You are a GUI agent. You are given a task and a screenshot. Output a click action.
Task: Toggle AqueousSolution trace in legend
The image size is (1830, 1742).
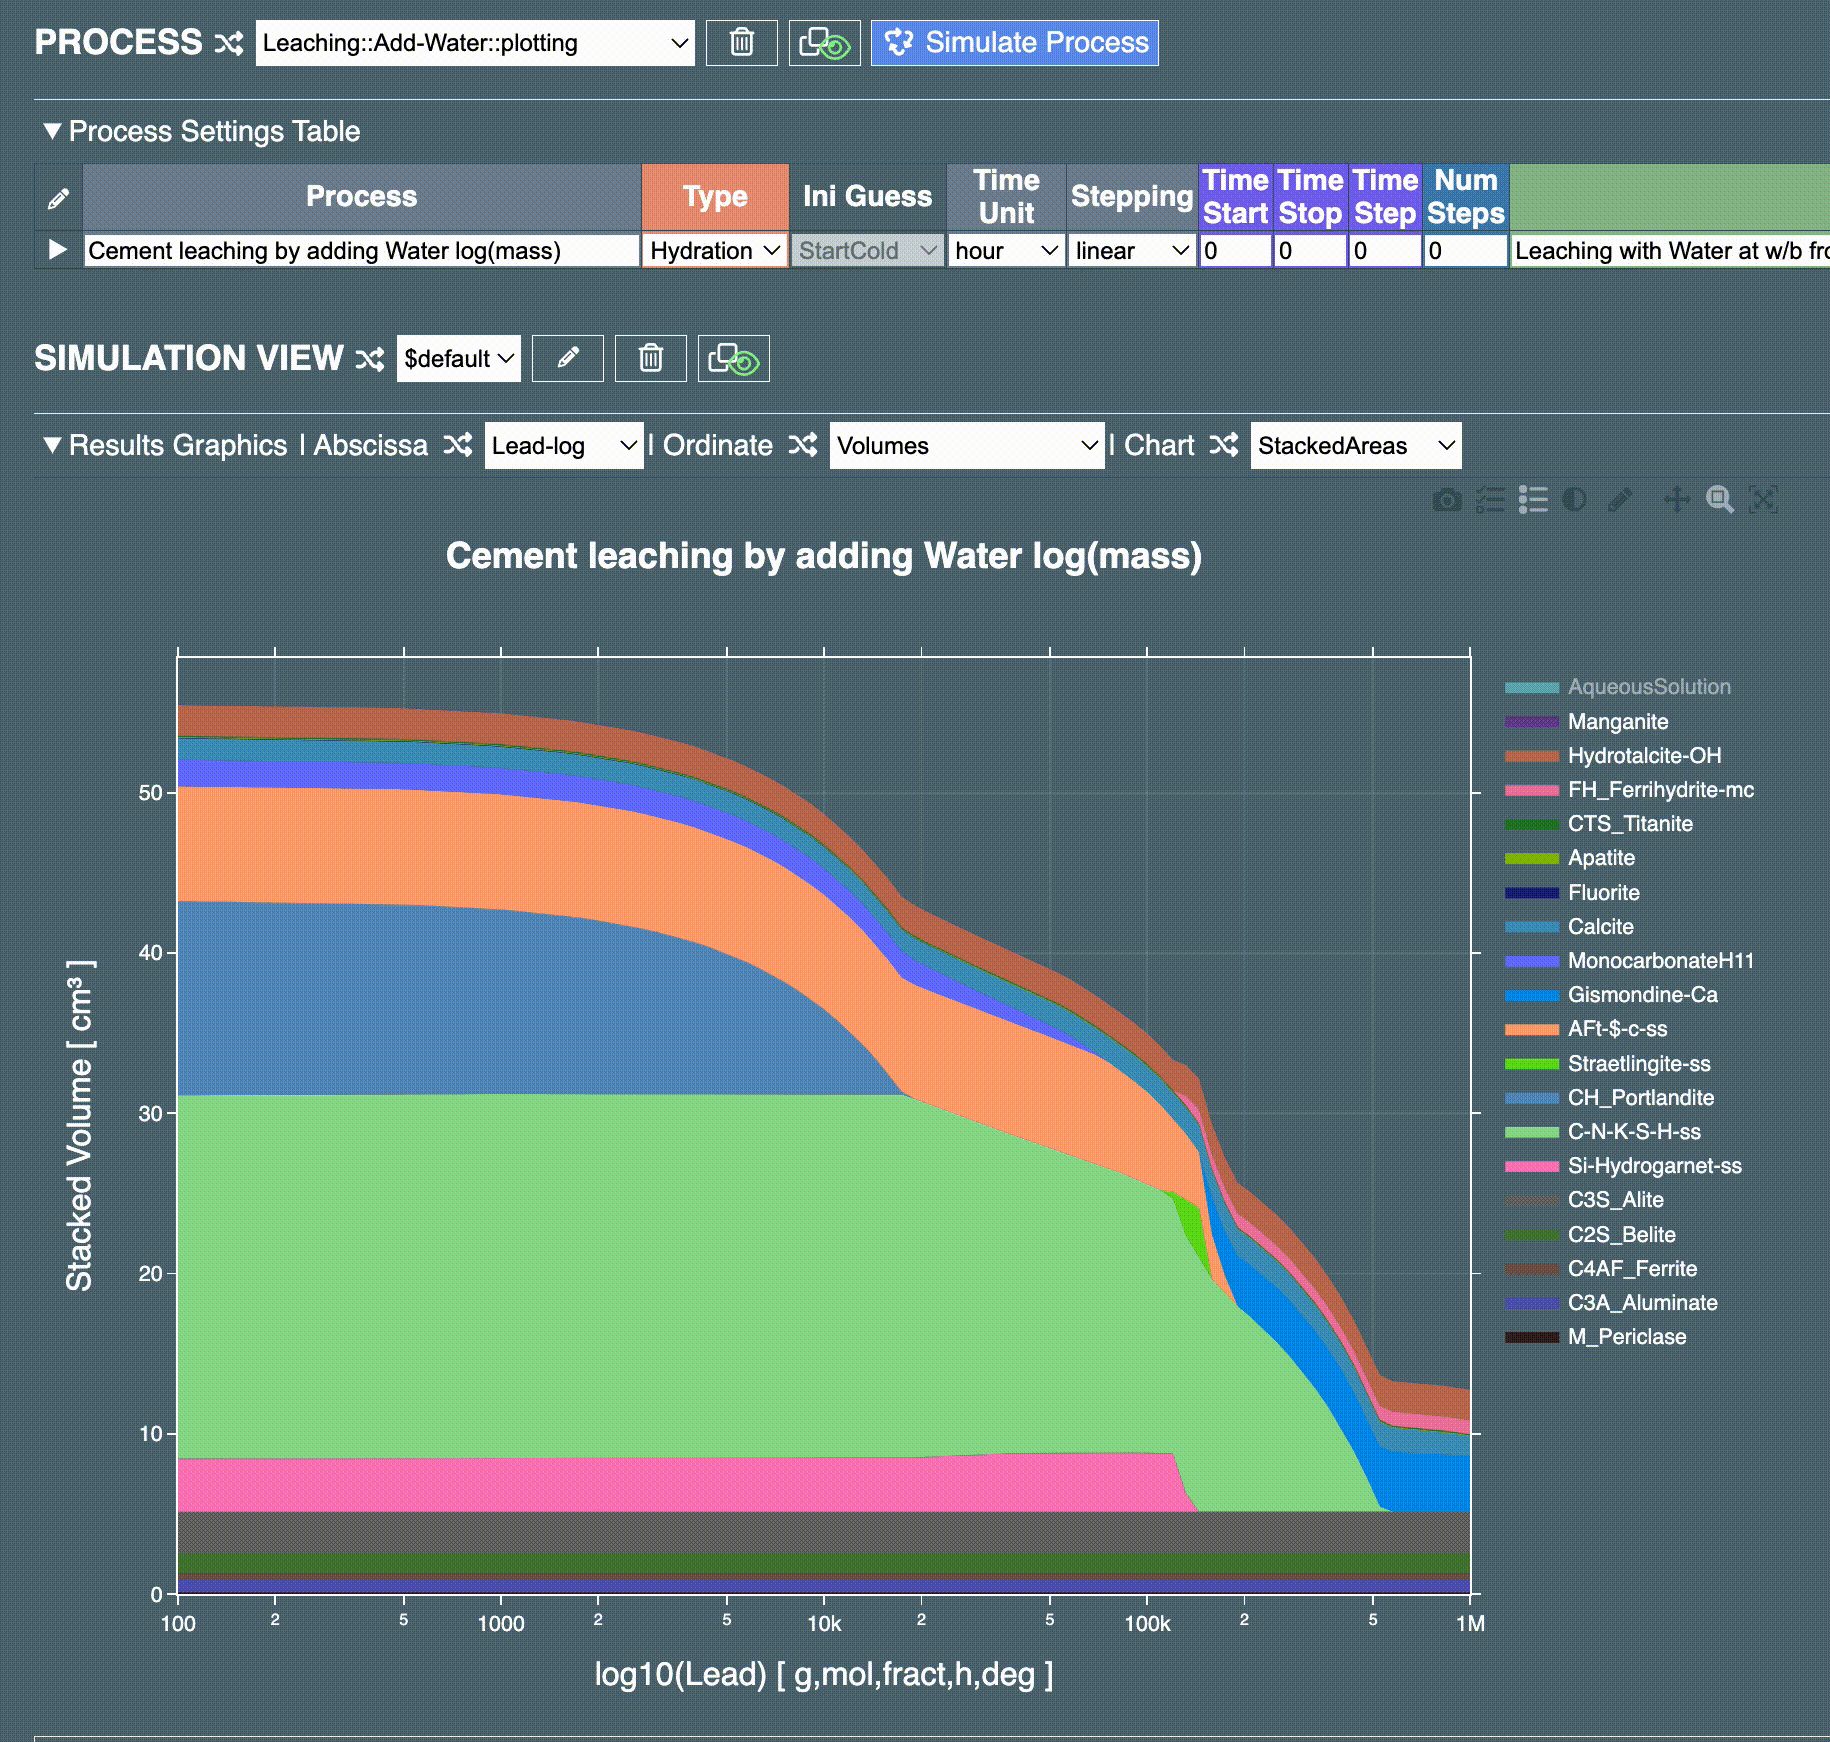pos(1648,687)
